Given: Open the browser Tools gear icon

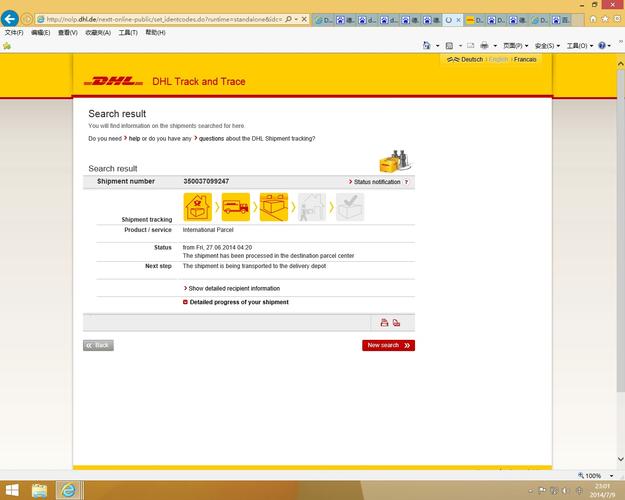Looking at the screenshot, I should pyautogui.click(x=617, y=19).
